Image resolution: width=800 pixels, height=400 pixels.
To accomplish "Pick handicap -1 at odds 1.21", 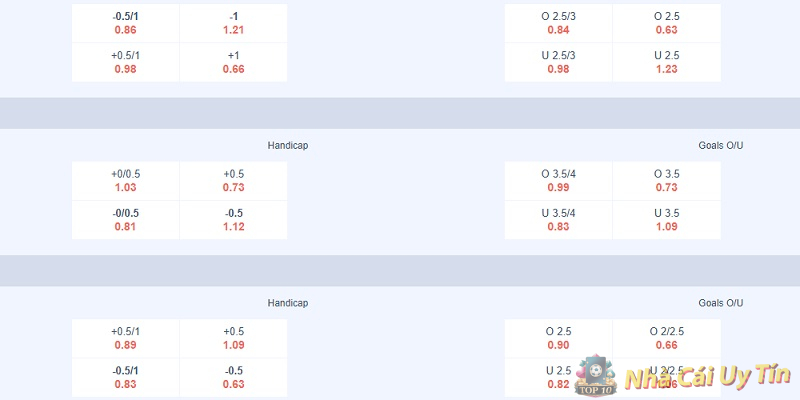I will coord(233,23).
